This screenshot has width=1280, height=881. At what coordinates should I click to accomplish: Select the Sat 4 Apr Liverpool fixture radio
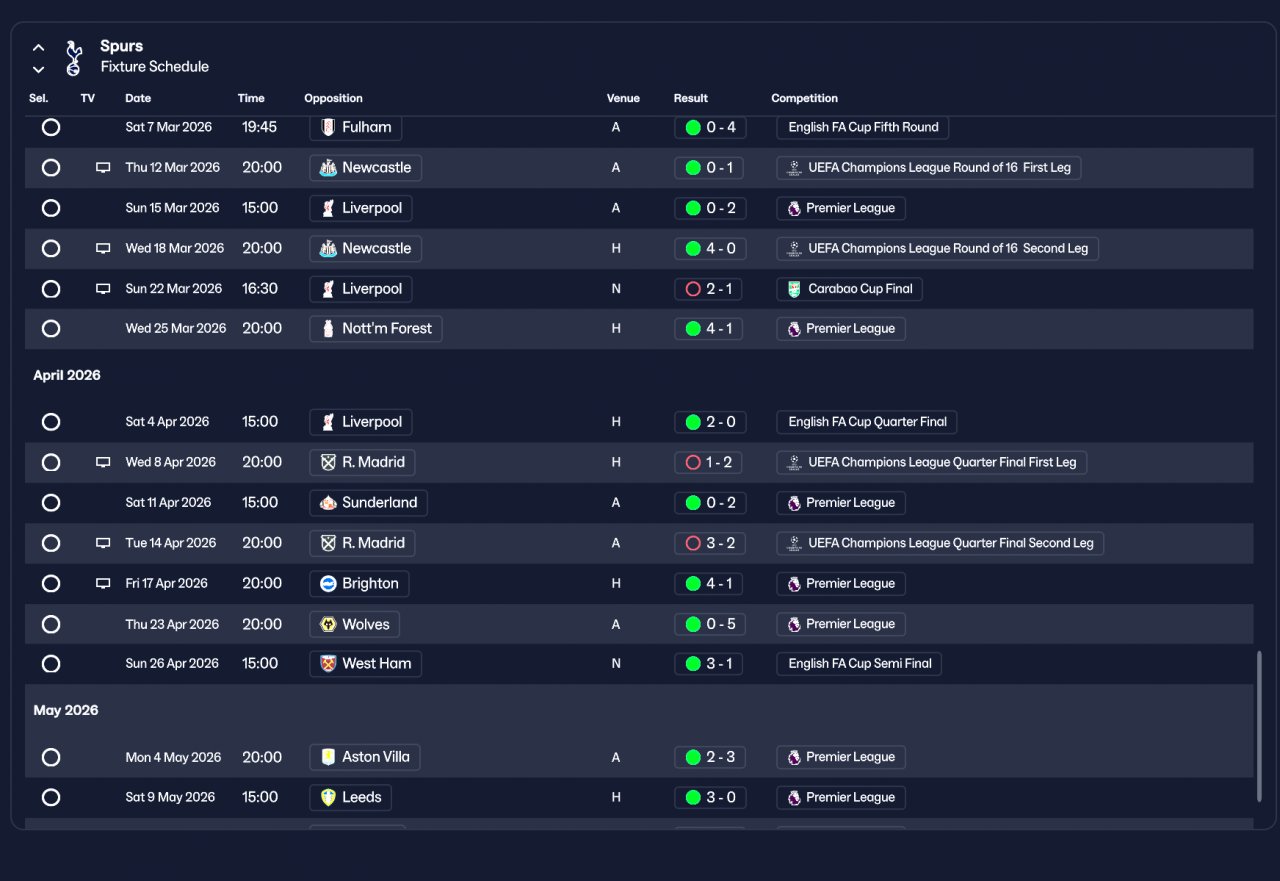tap(51, 422)
